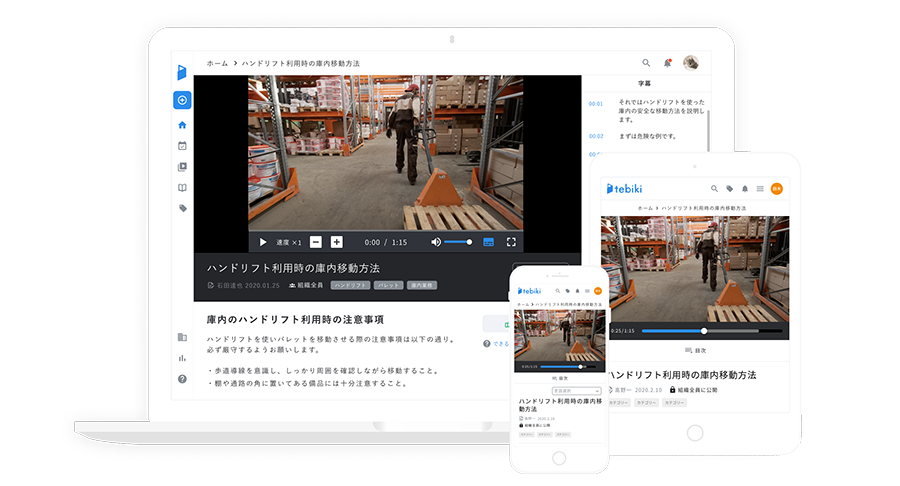The height and width of the screenshot is (486, 900).
Task: Open the book manual icon in laptop sidebar
Action: point(182,188)
